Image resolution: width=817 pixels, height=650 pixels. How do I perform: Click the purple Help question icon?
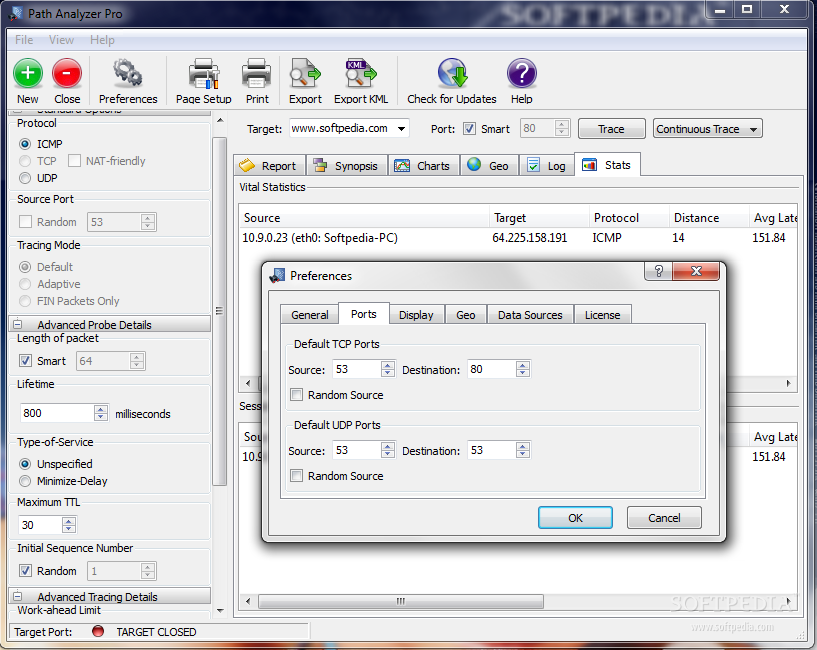[522, 73]
